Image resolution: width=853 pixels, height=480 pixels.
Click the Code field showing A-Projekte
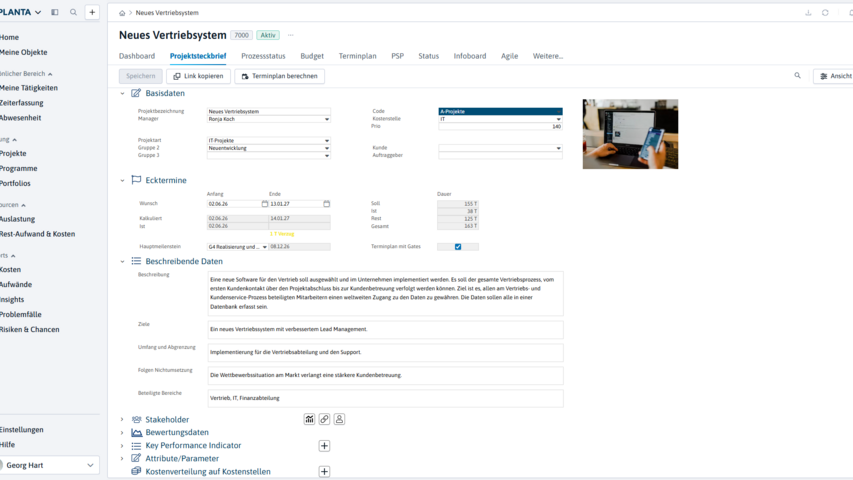click(500, 111)
